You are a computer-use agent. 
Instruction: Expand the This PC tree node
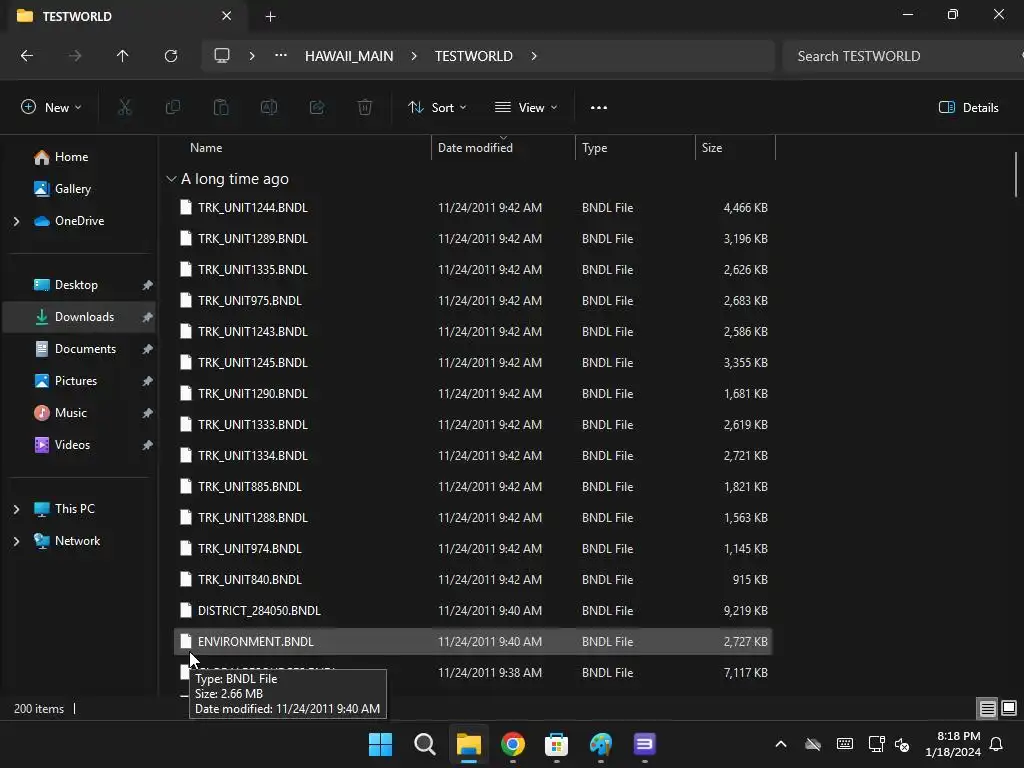click(x=16, y=509)
